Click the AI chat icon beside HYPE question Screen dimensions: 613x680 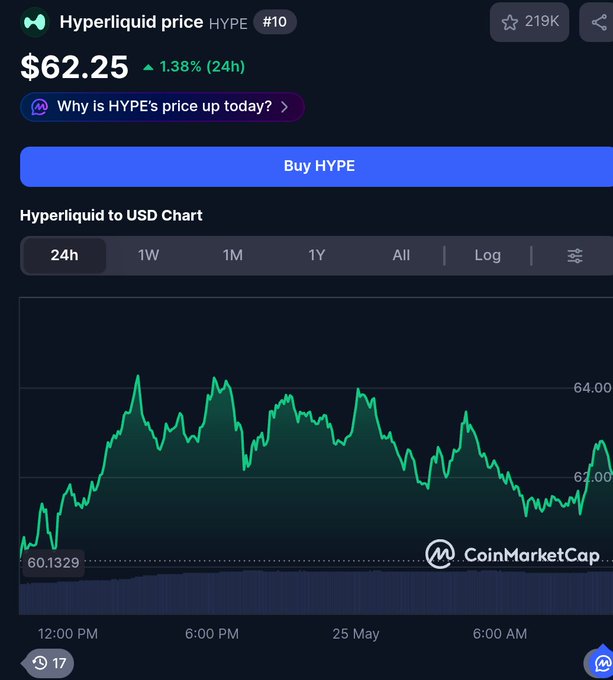39,107
